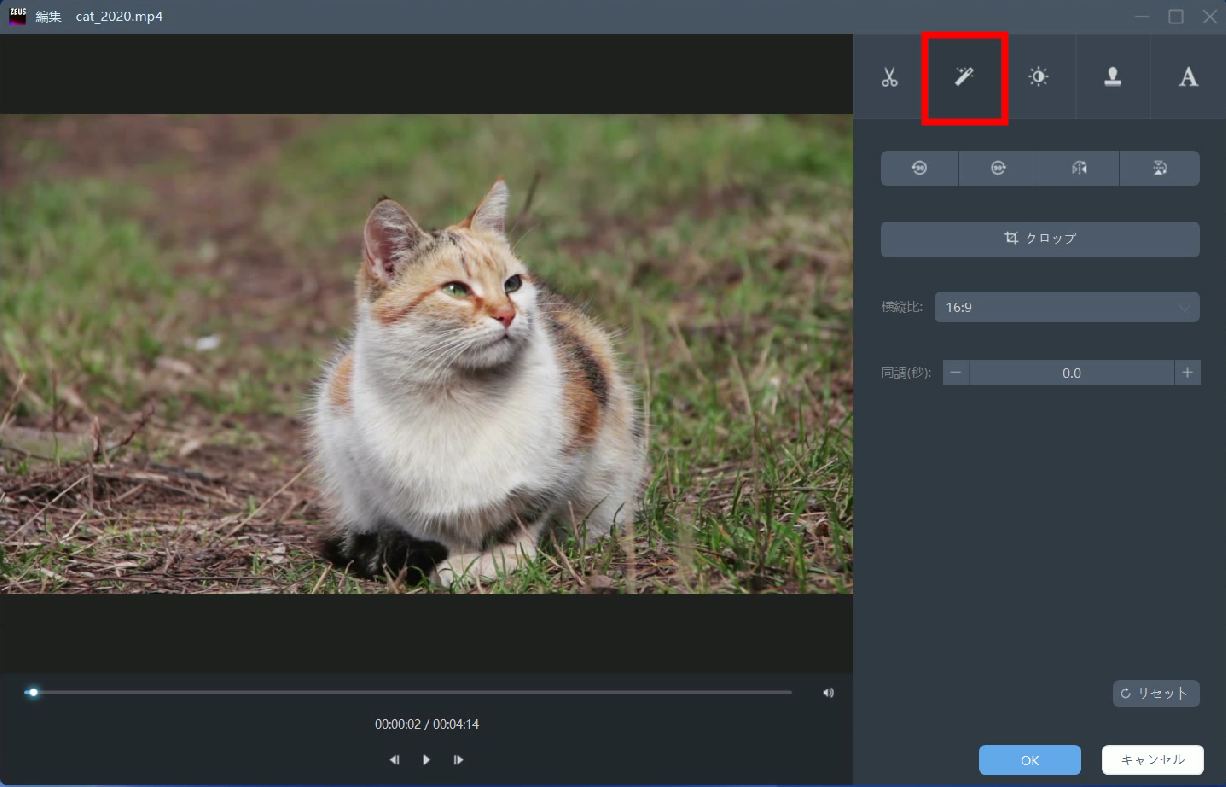Increase sync seconds with plus button
This screenshot has height=787, width=1226.
(x=1187, y=373)
